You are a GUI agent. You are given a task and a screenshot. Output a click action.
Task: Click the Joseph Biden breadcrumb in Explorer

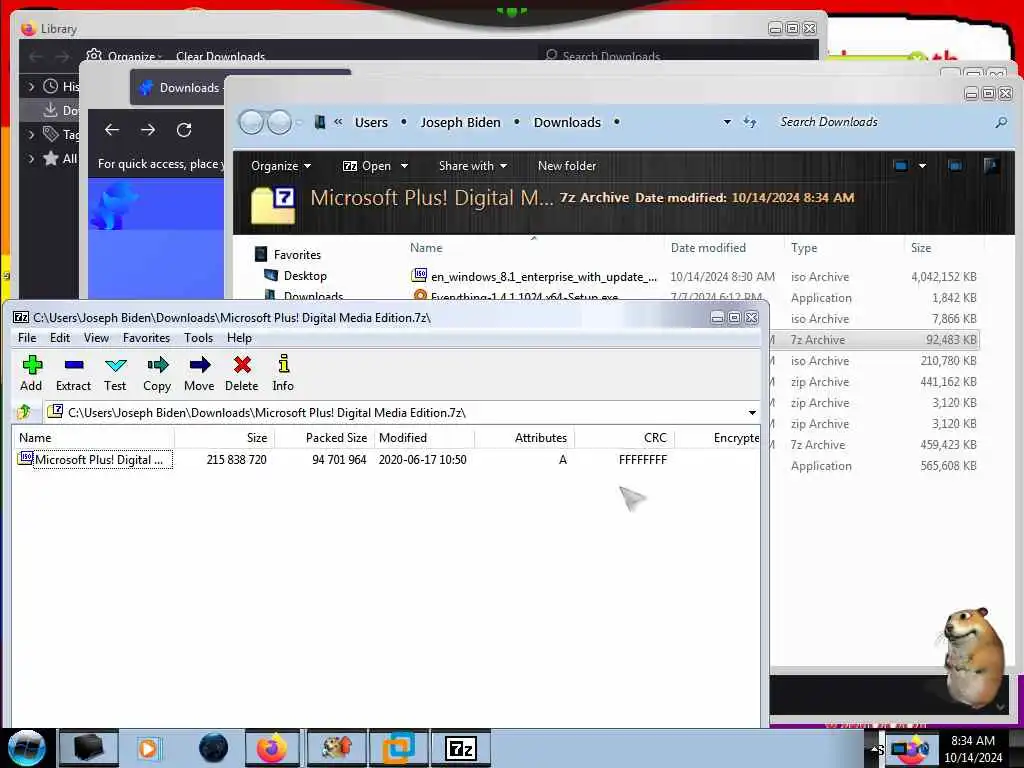tap(460, 122)
